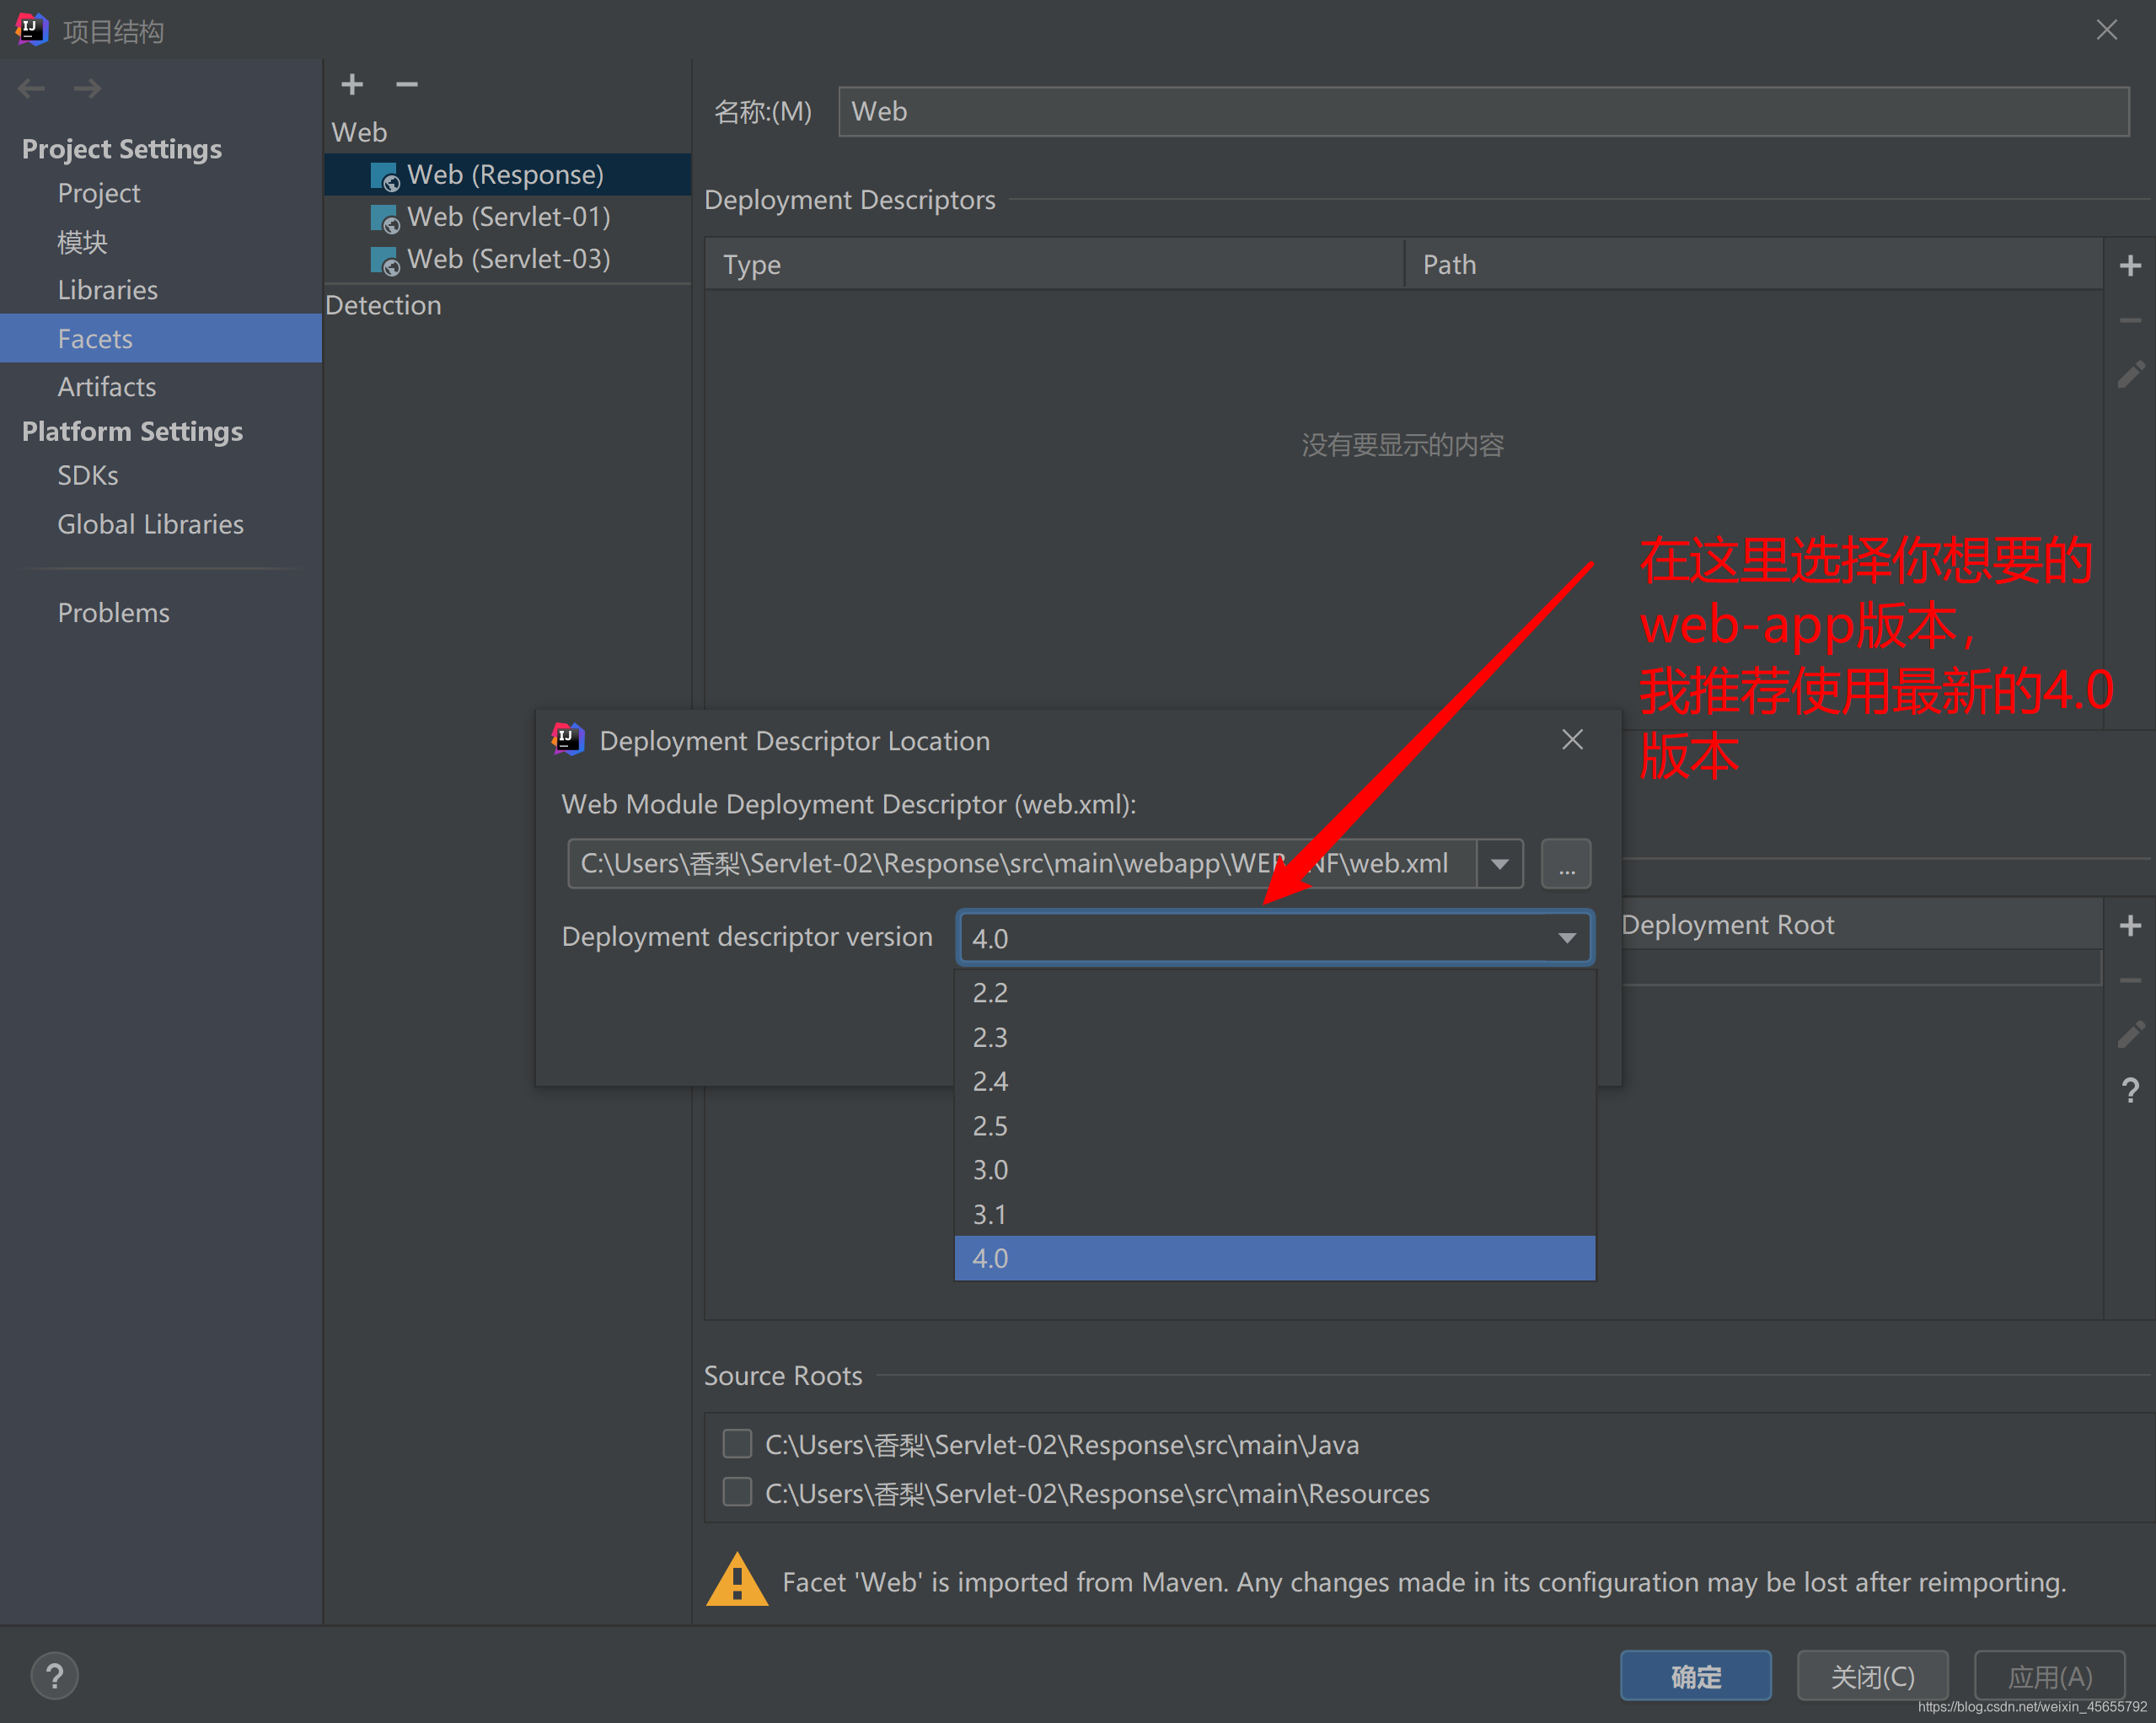Click the back navigation arrow
This screenshot has height=1723, width=2156.
pyautogui.click(x=32, y=89)
